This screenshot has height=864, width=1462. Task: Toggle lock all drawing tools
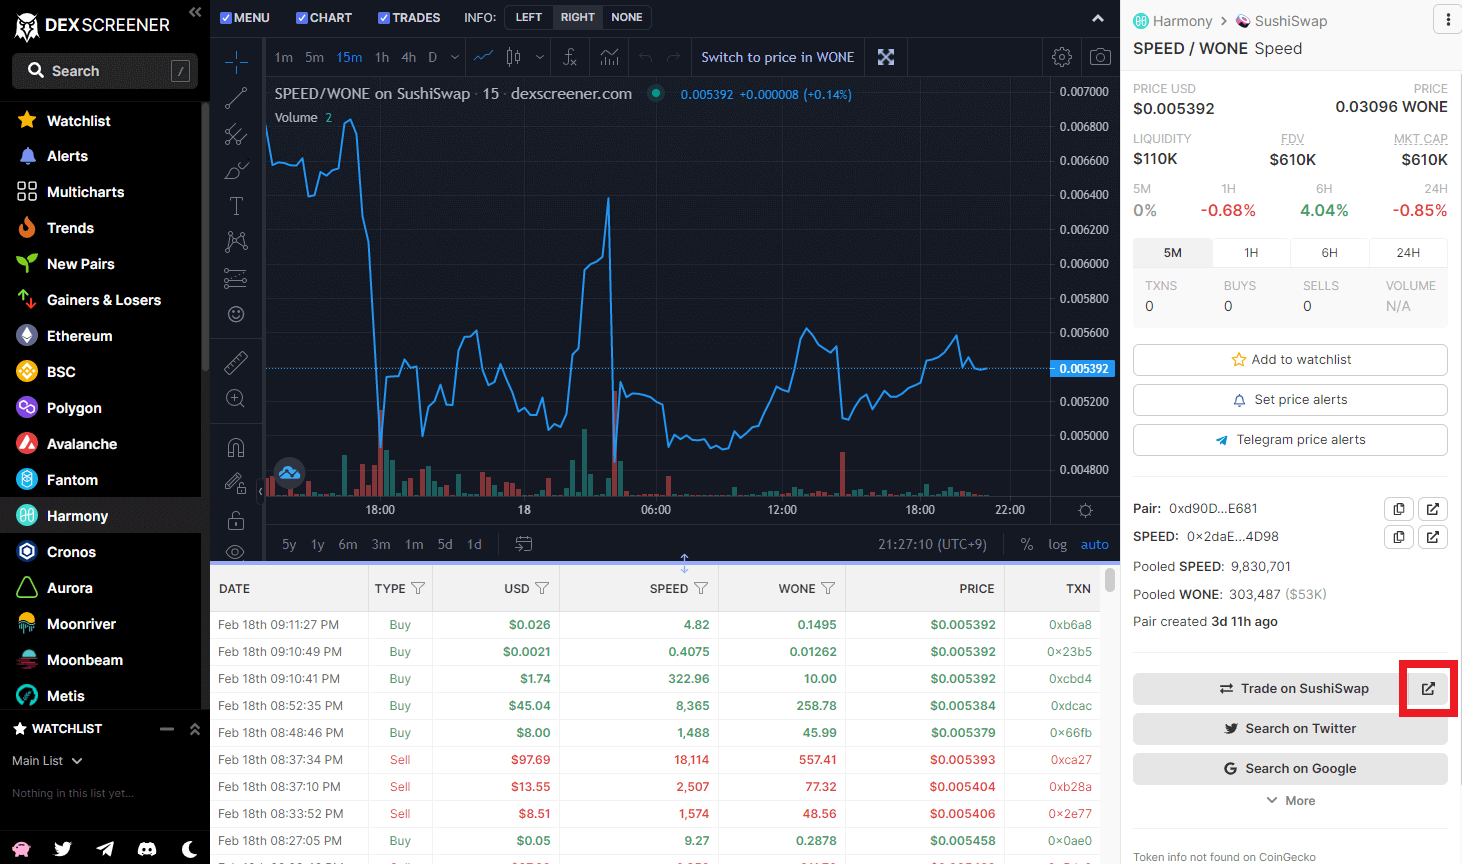pos(236,520)
